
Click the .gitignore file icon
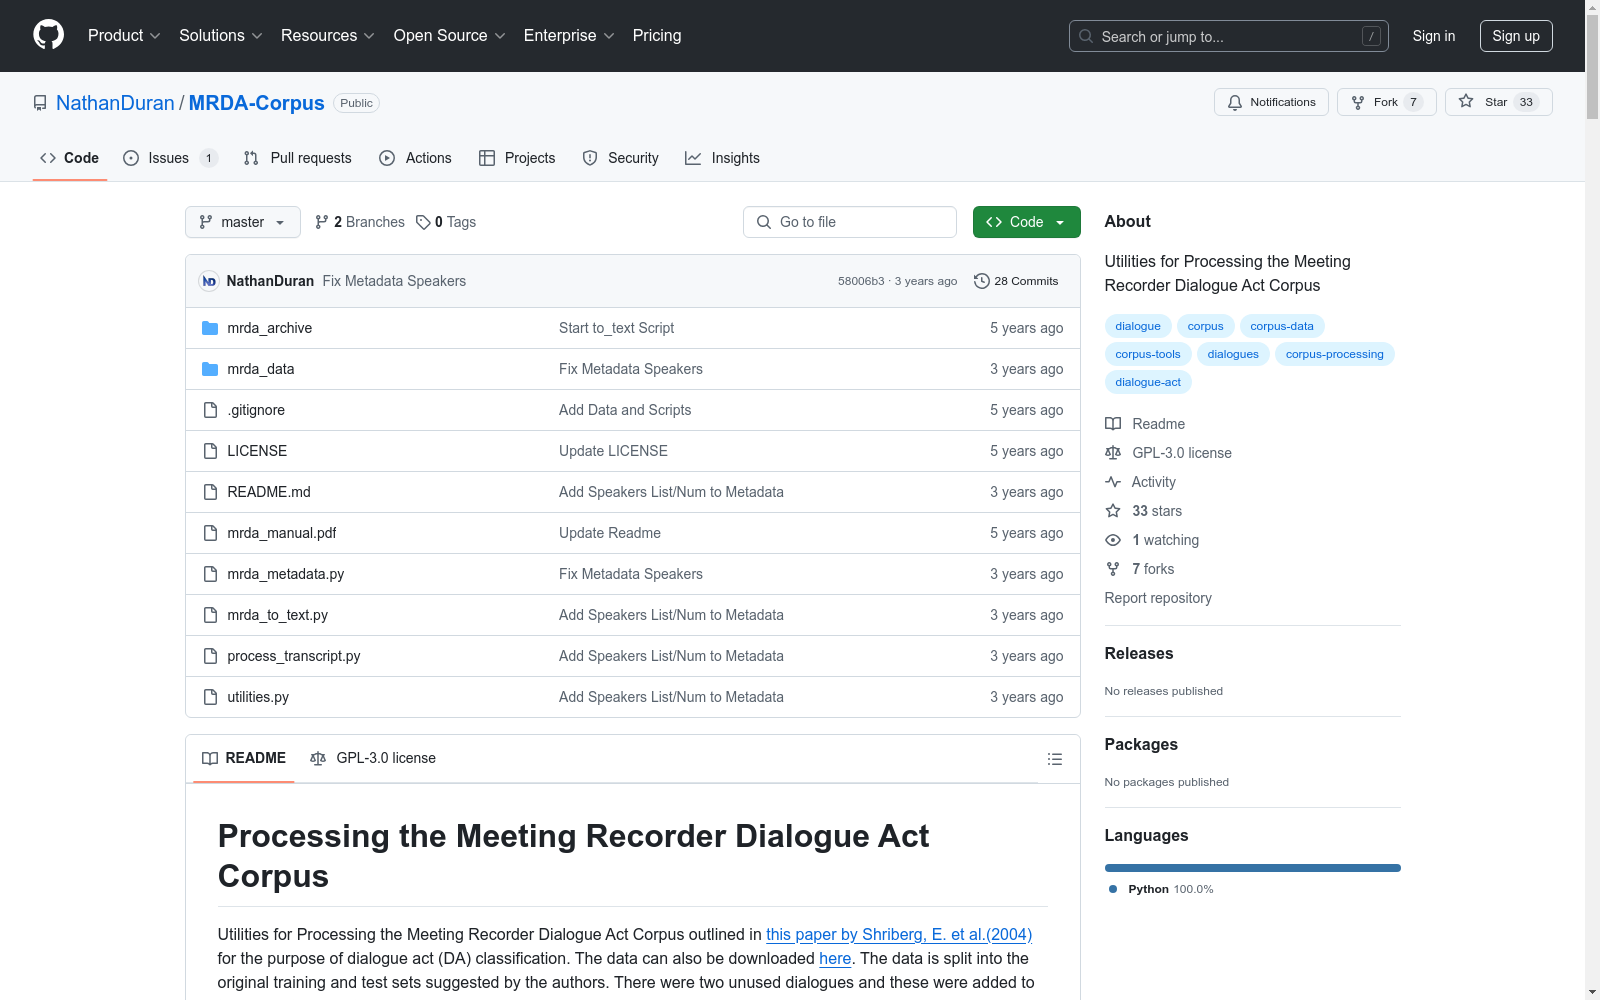(x=210, y=410)
